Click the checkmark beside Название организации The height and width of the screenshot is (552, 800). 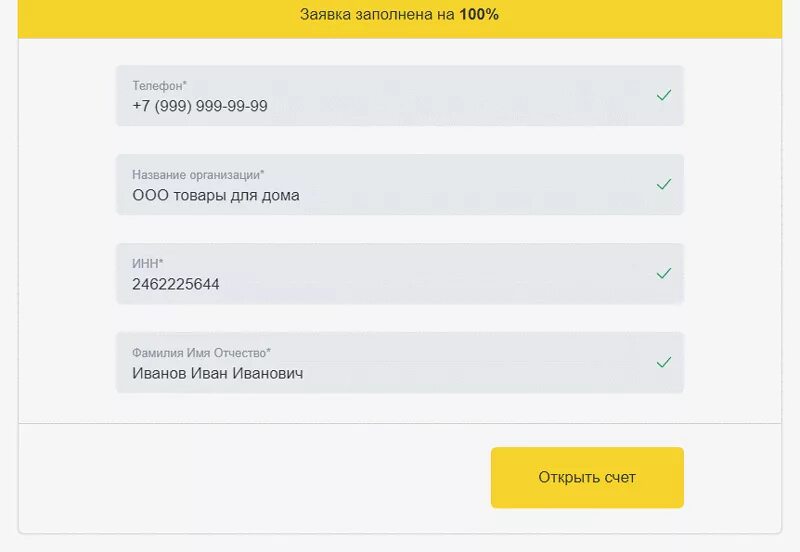tap(663, 184)
